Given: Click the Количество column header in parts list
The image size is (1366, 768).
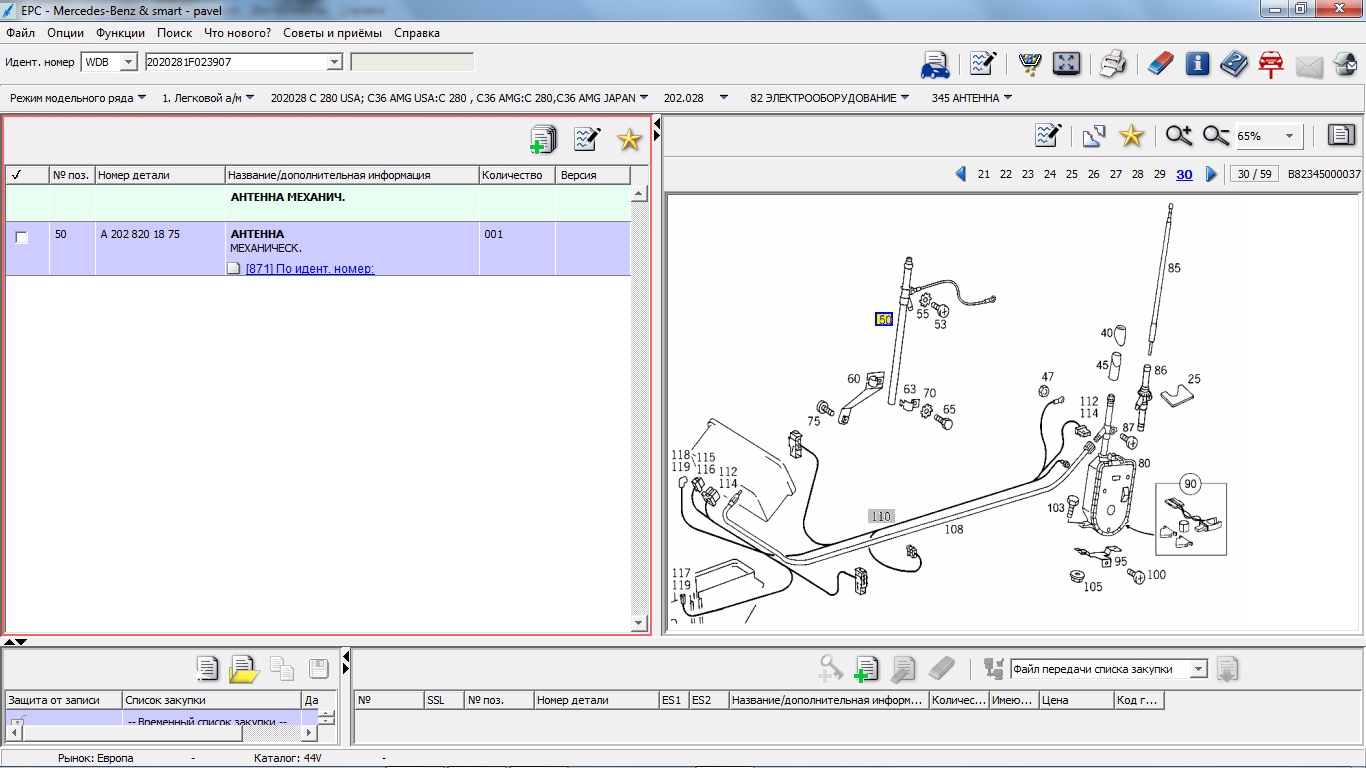Looking at the screenshot, I should 517,175.
